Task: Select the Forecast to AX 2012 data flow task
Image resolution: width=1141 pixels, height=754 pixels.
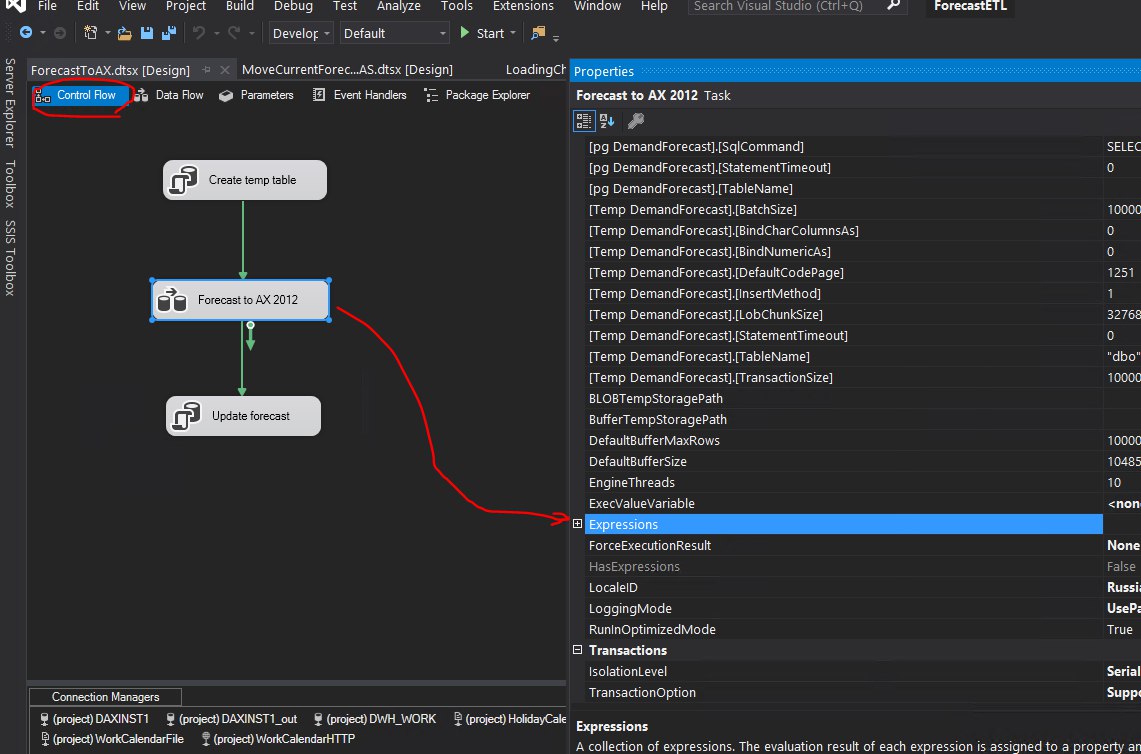Action: [241, 300]
